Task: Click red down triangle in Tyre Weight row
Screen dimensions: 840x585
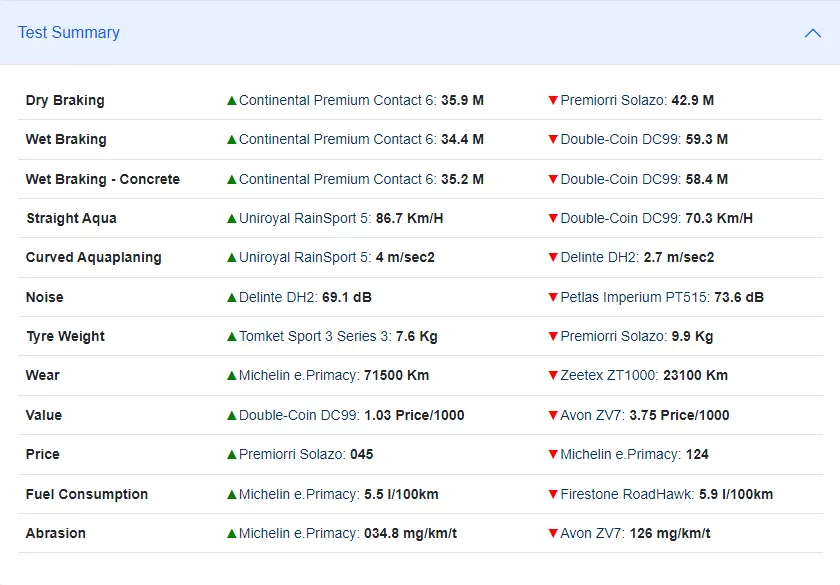Action: pyautogui.click(x=553, y=336)
